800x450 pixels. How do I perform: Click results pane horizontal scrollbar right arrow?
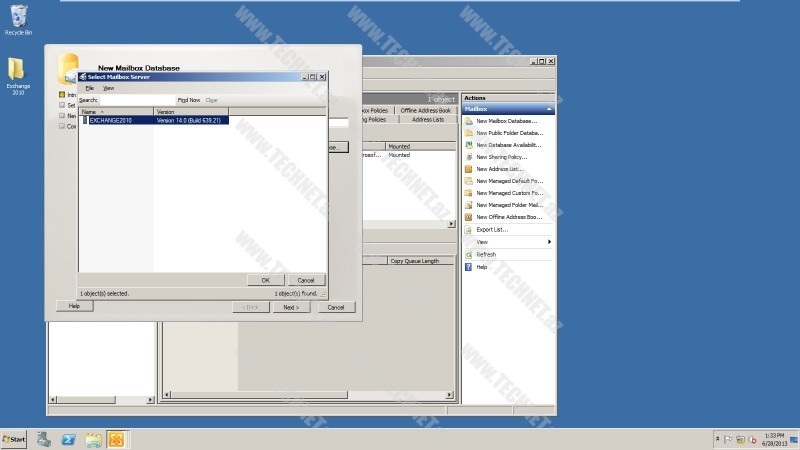[x=451, y=224]
